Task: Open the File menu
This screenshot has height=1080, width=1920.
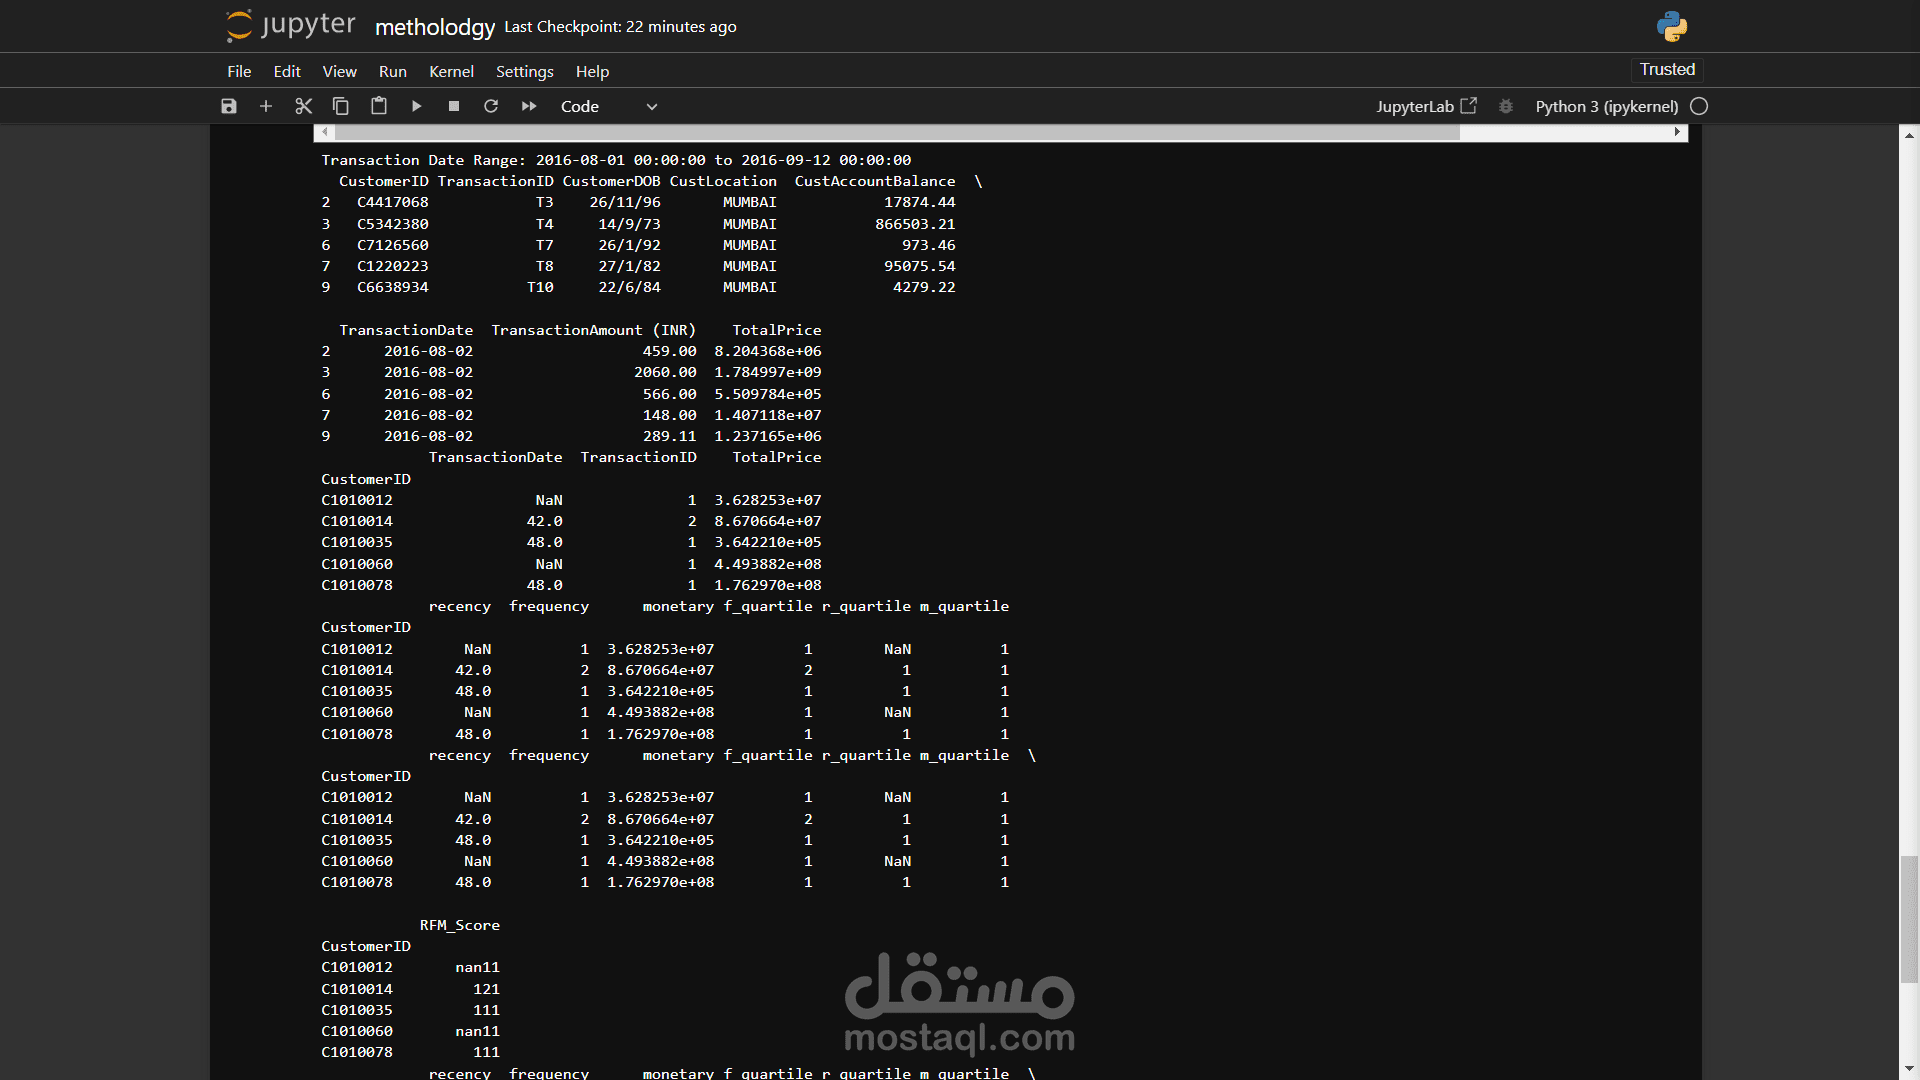Action: (239, 71)
